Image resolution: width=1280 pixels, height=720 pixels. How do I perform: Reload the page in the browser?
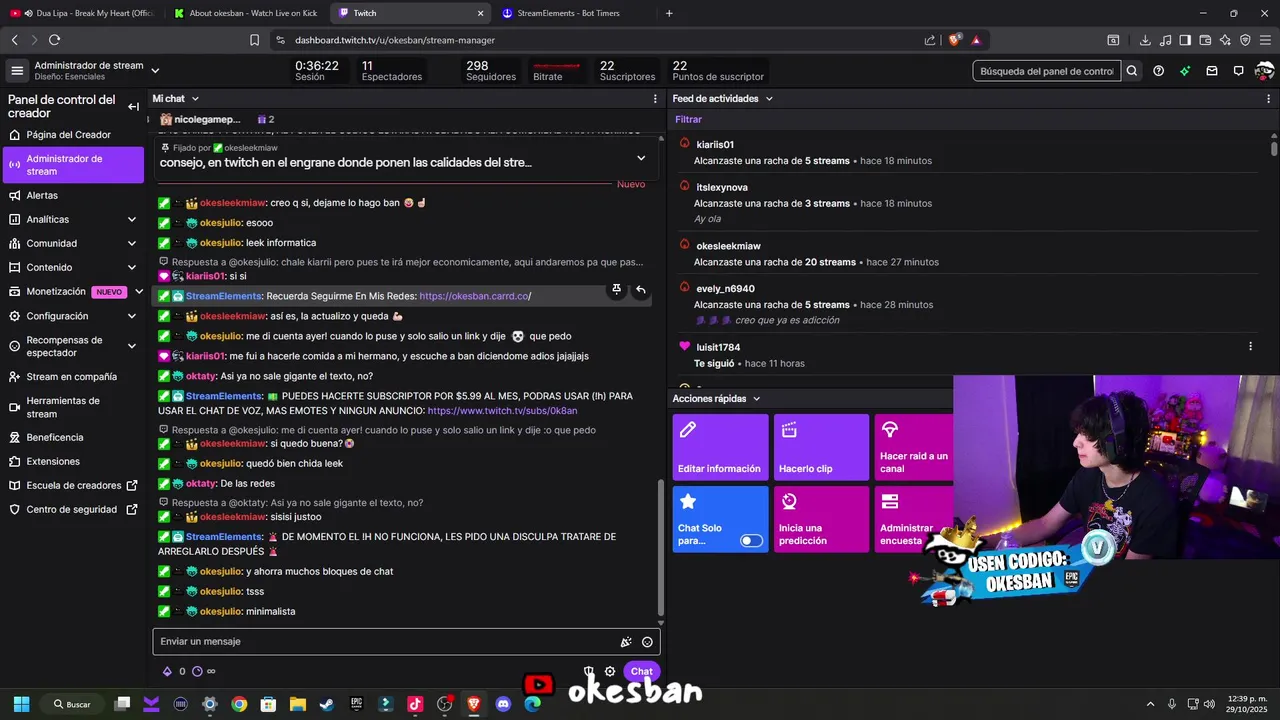[54, 40]
